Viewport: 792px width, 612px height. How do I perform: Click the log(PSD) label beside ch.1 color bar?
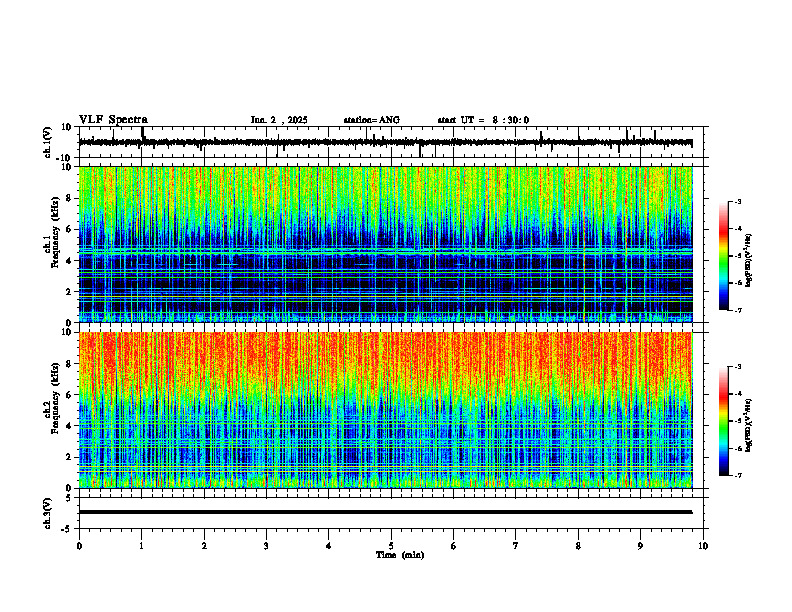coord(749,261)
